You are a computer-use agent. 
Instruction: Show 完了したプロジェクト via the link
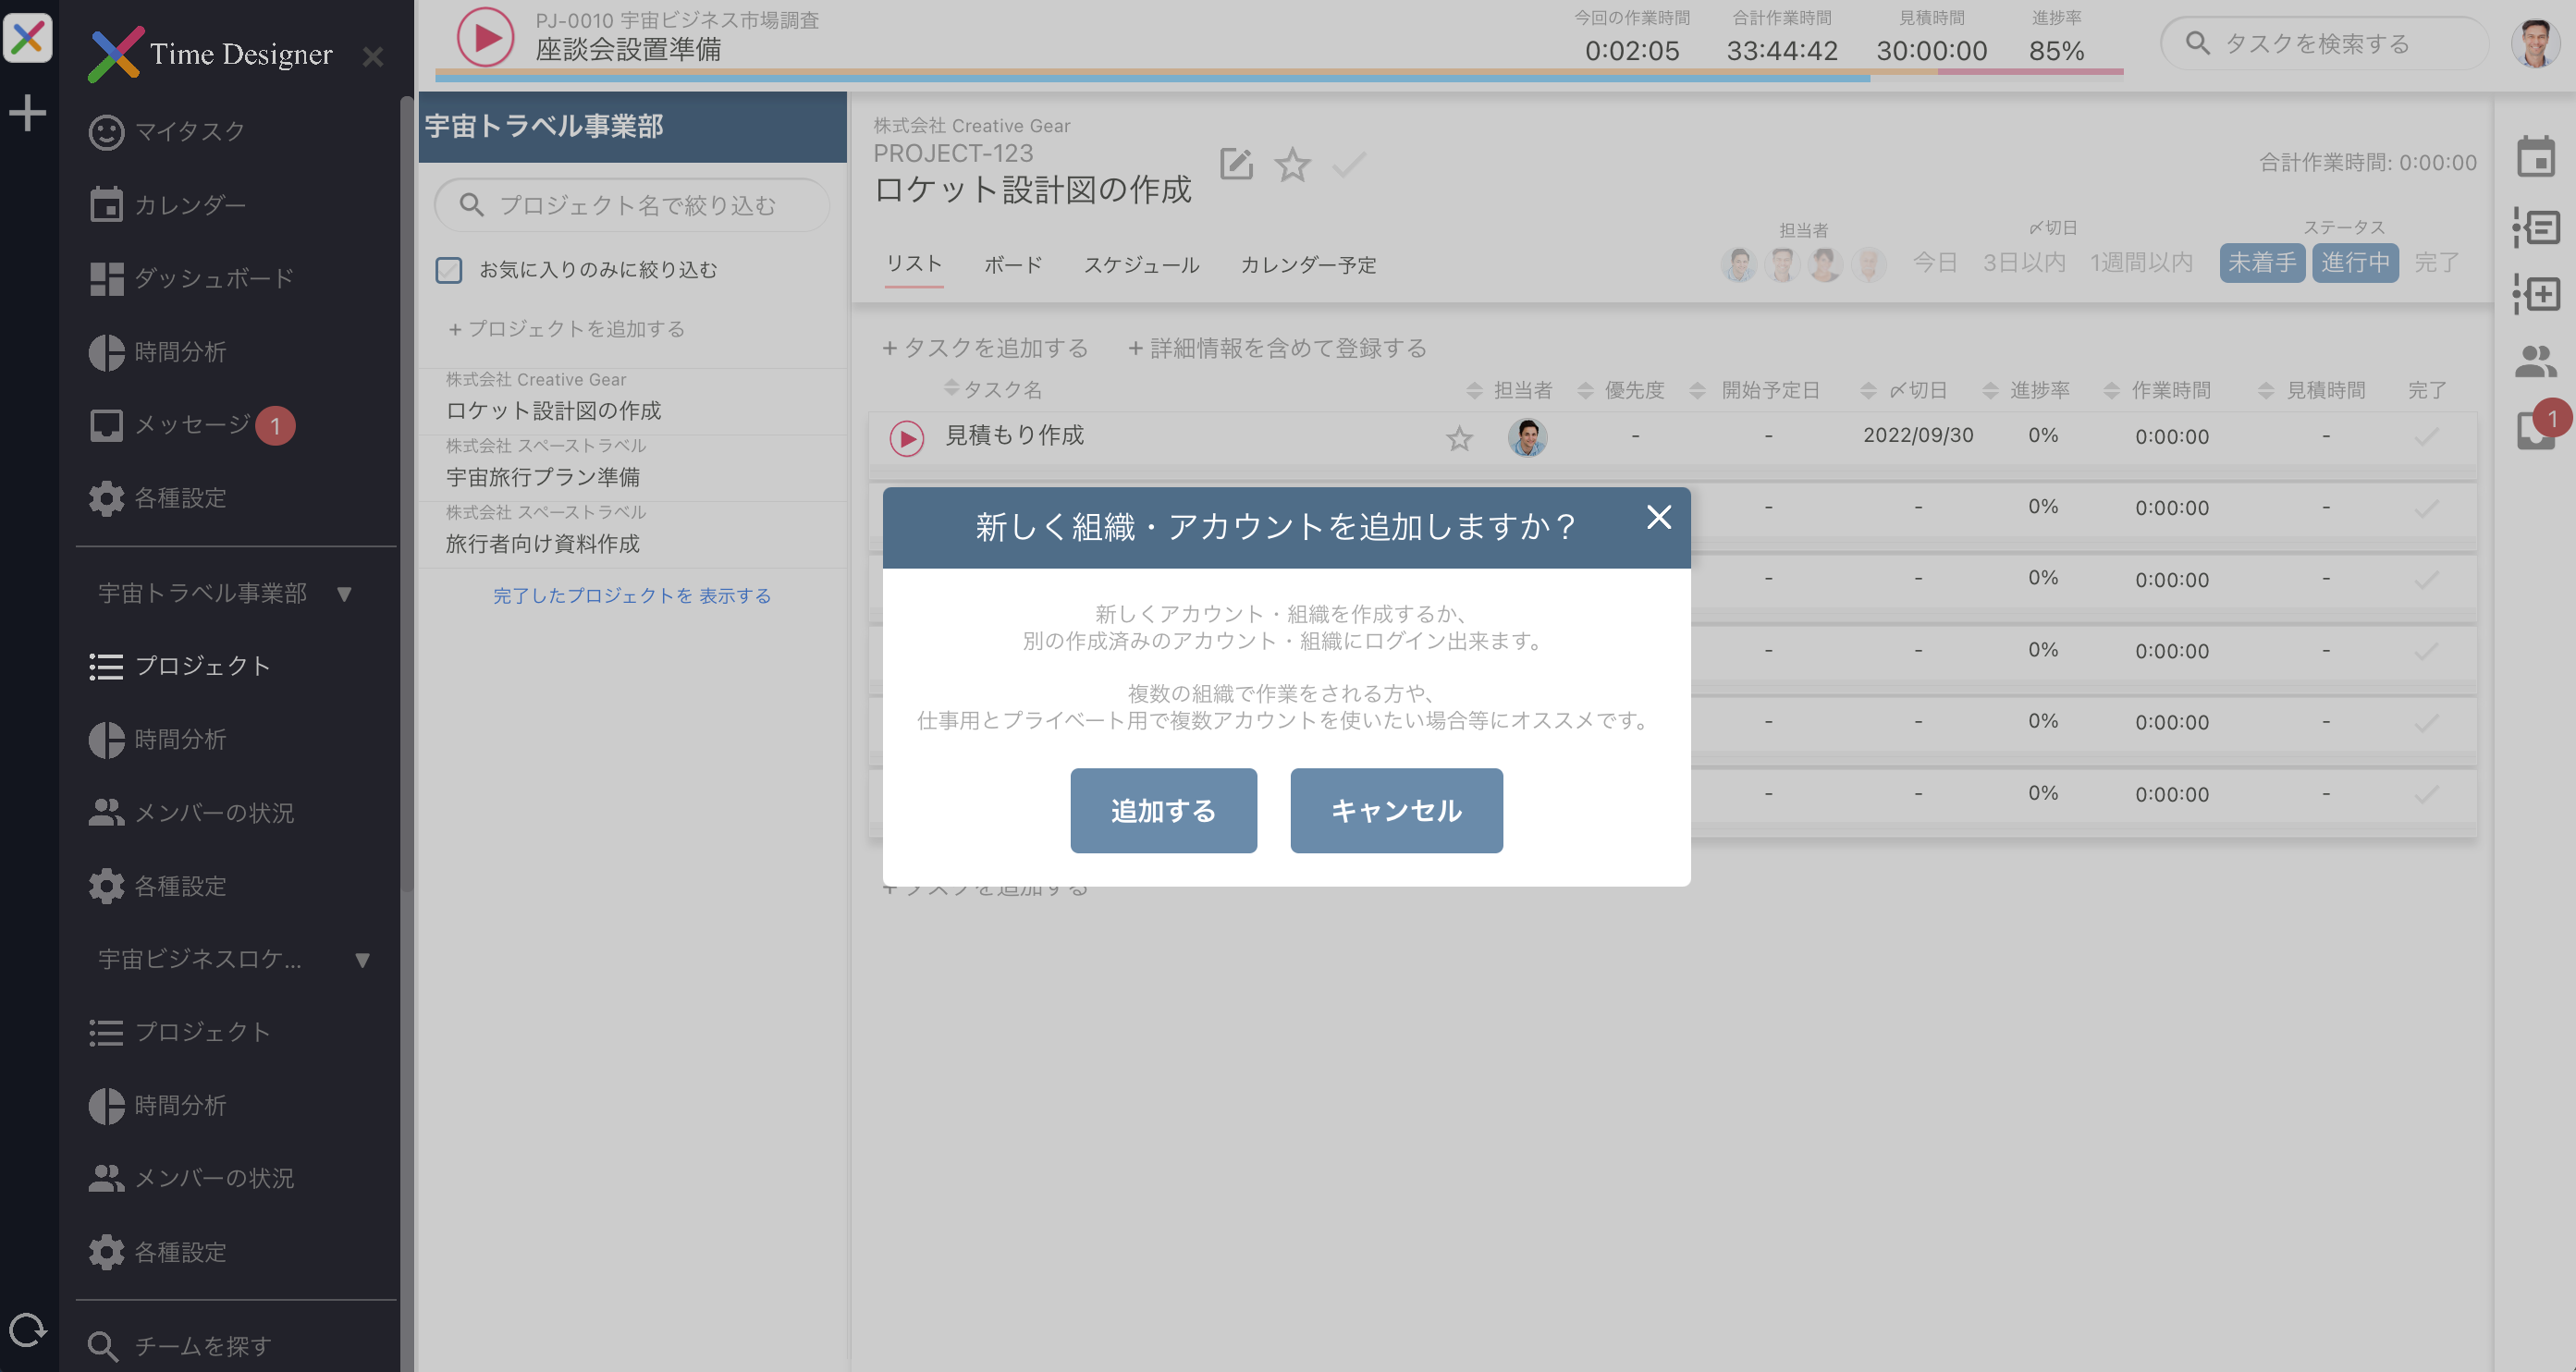[x=632, y=595]
